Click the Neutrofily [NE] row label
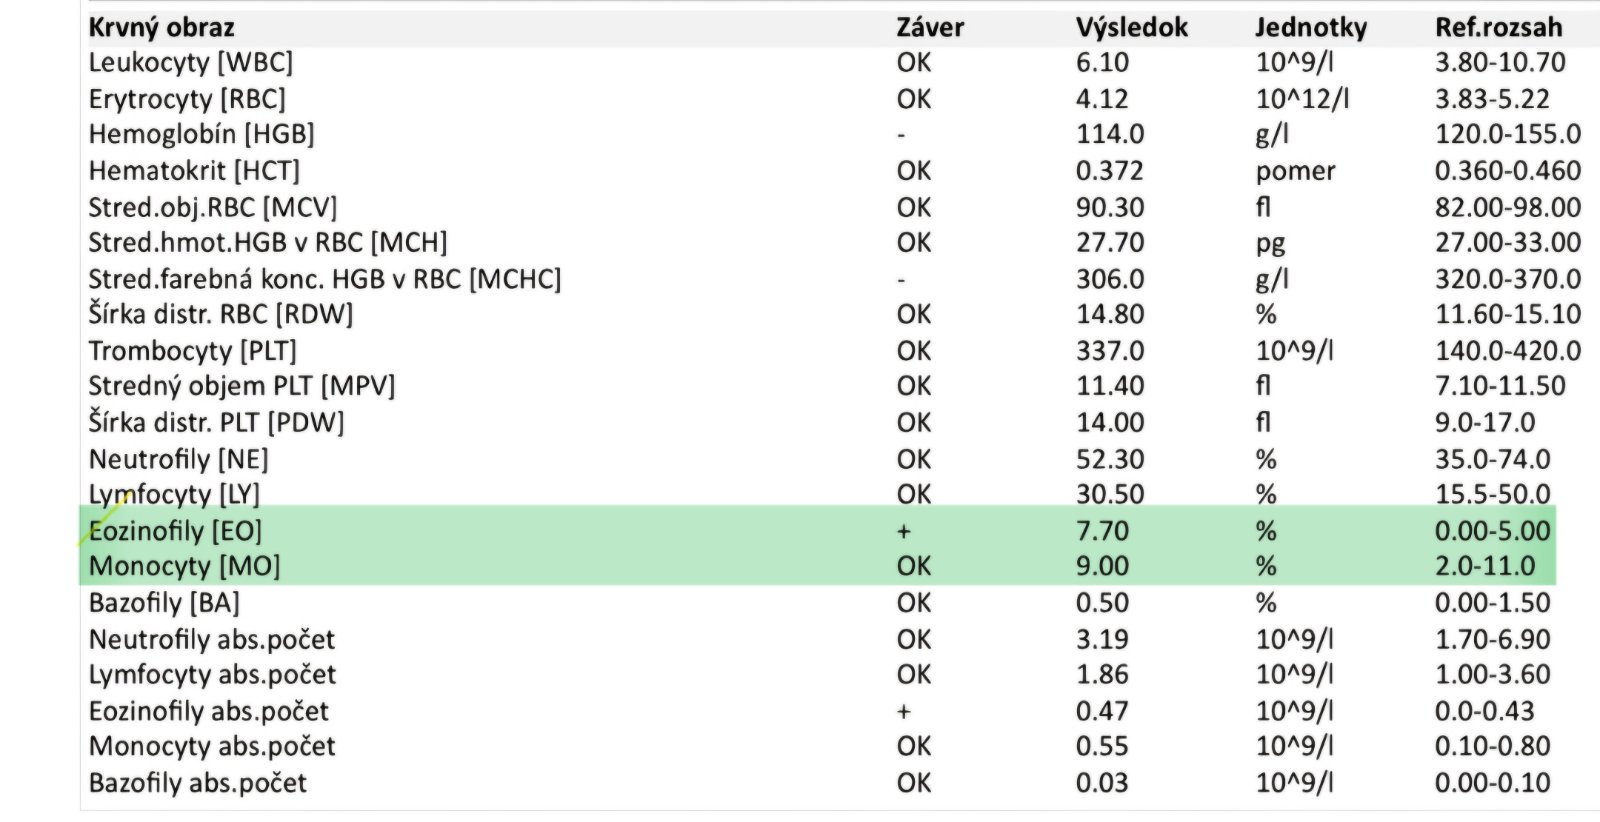 (178, 459)
